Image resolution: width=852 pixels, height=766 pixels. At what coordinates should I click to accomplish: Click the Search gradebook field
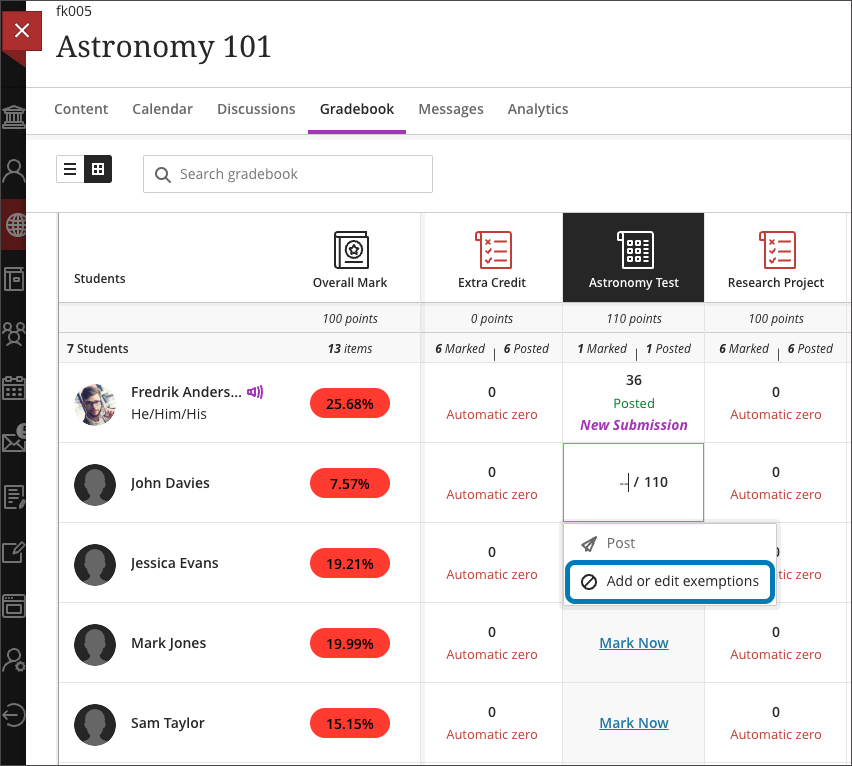300,174
